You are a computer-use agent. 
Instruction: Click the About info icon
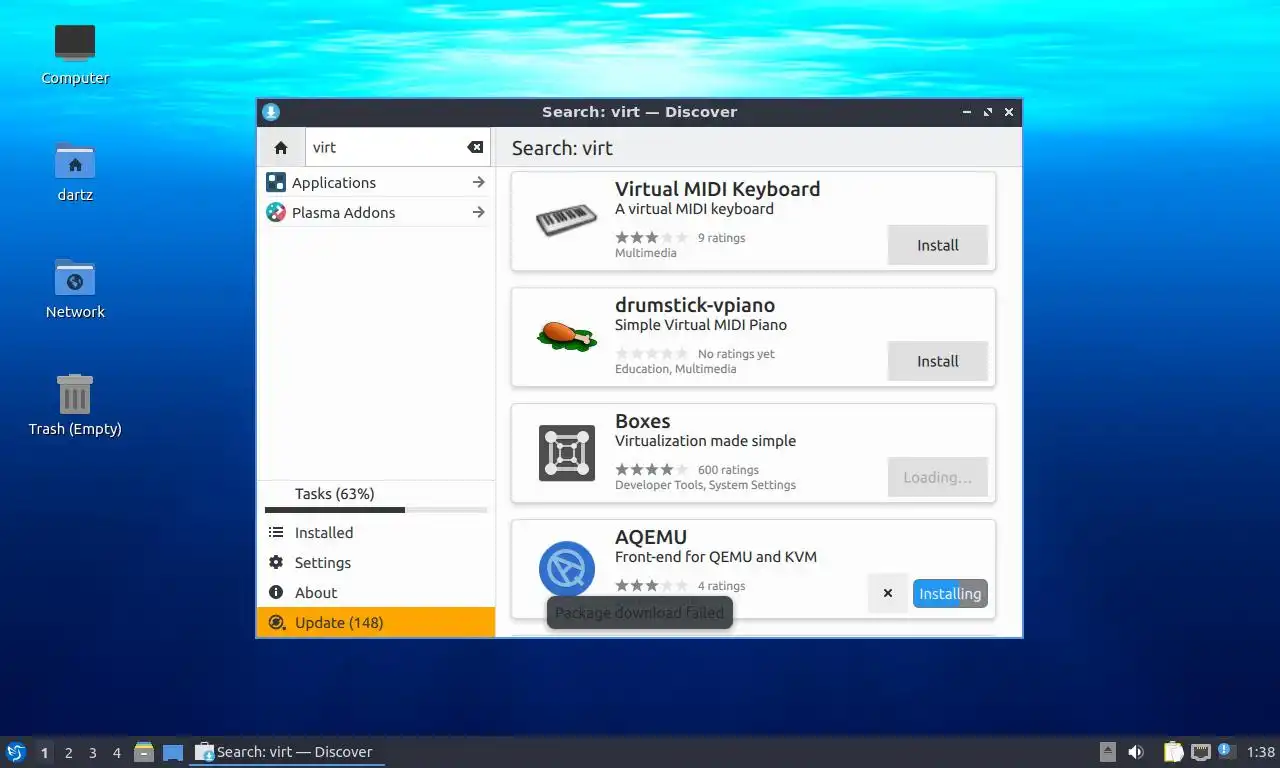pos(276,593)
